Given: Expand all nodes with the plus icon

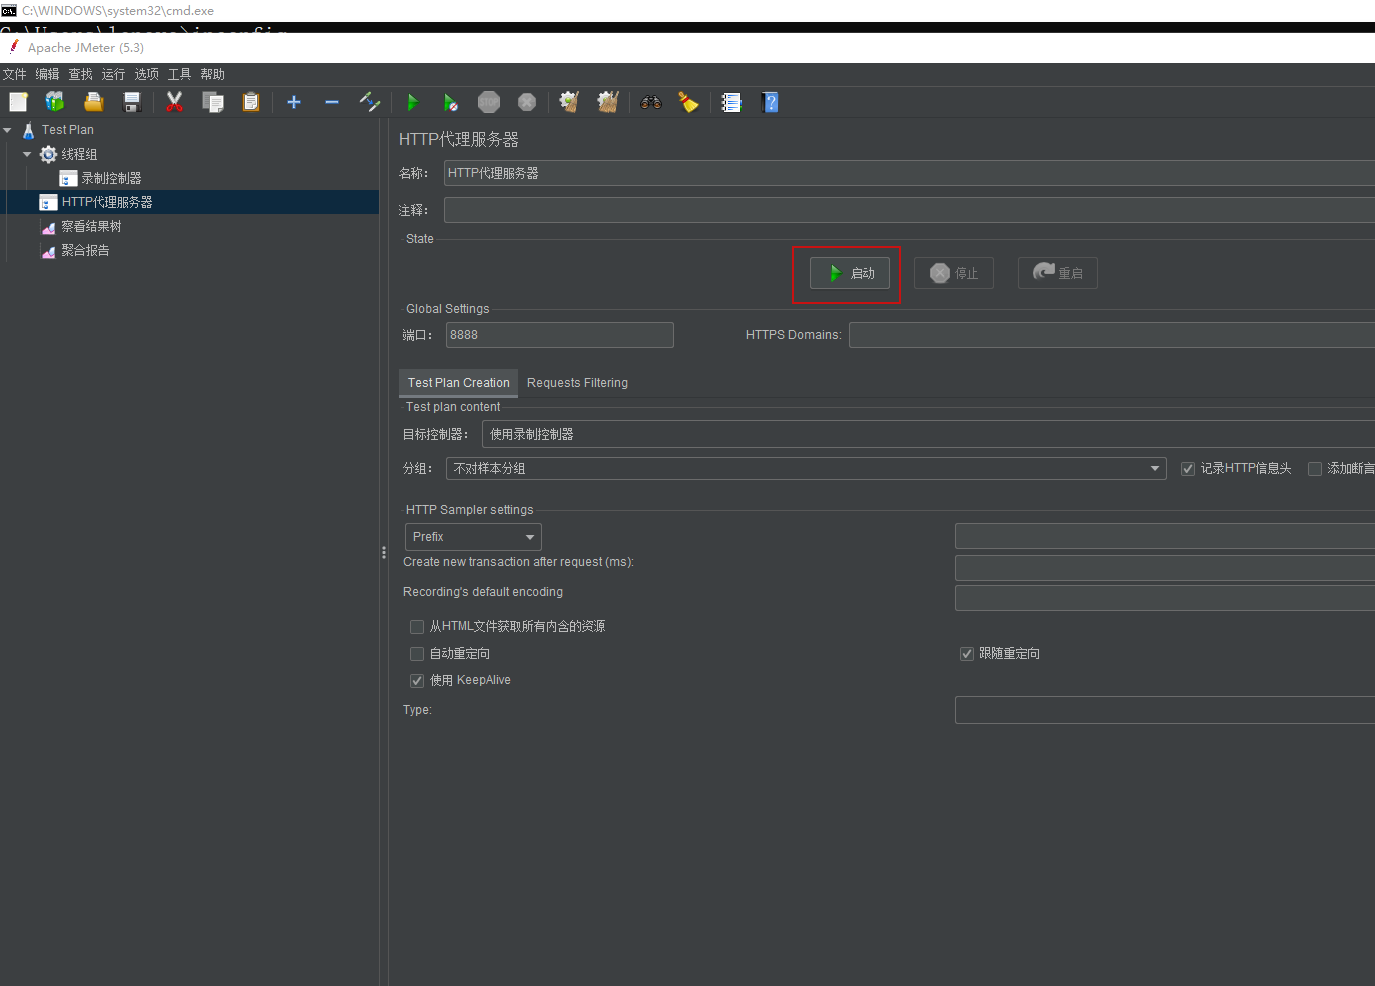Looking at the screenshot, I should 294,102.
